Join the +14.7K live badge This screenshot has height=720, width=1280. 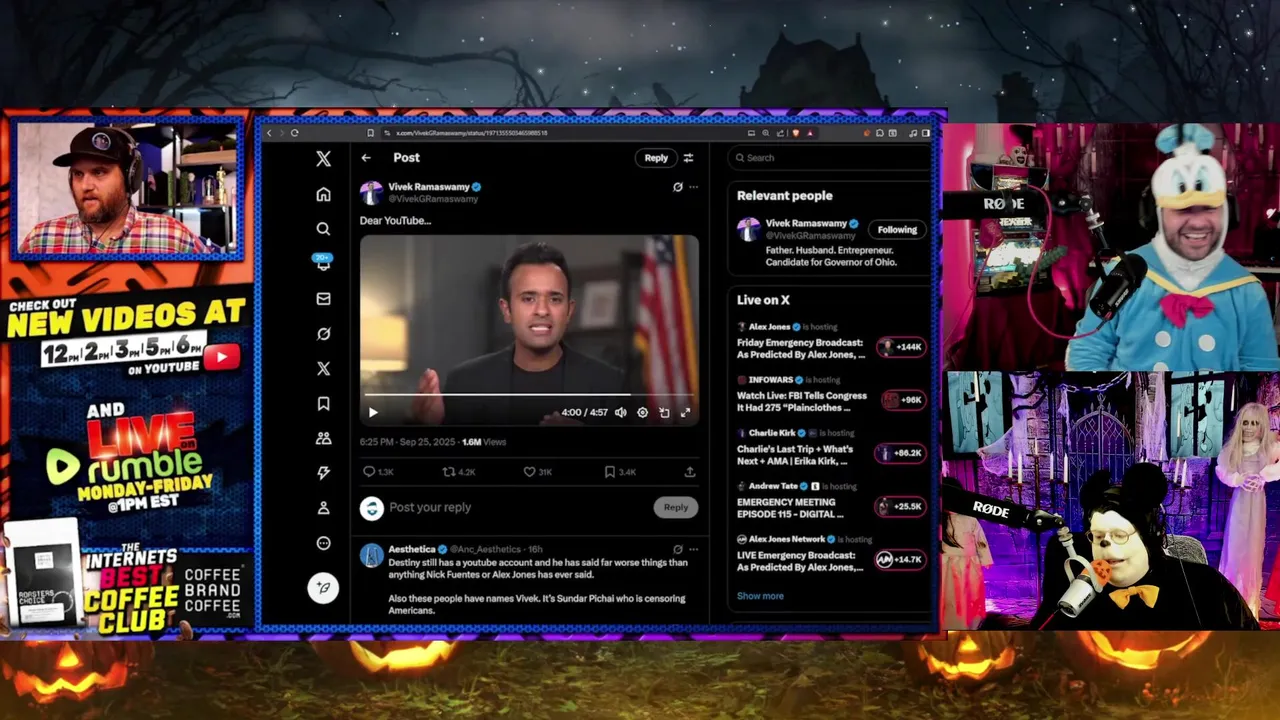point(900,560)
